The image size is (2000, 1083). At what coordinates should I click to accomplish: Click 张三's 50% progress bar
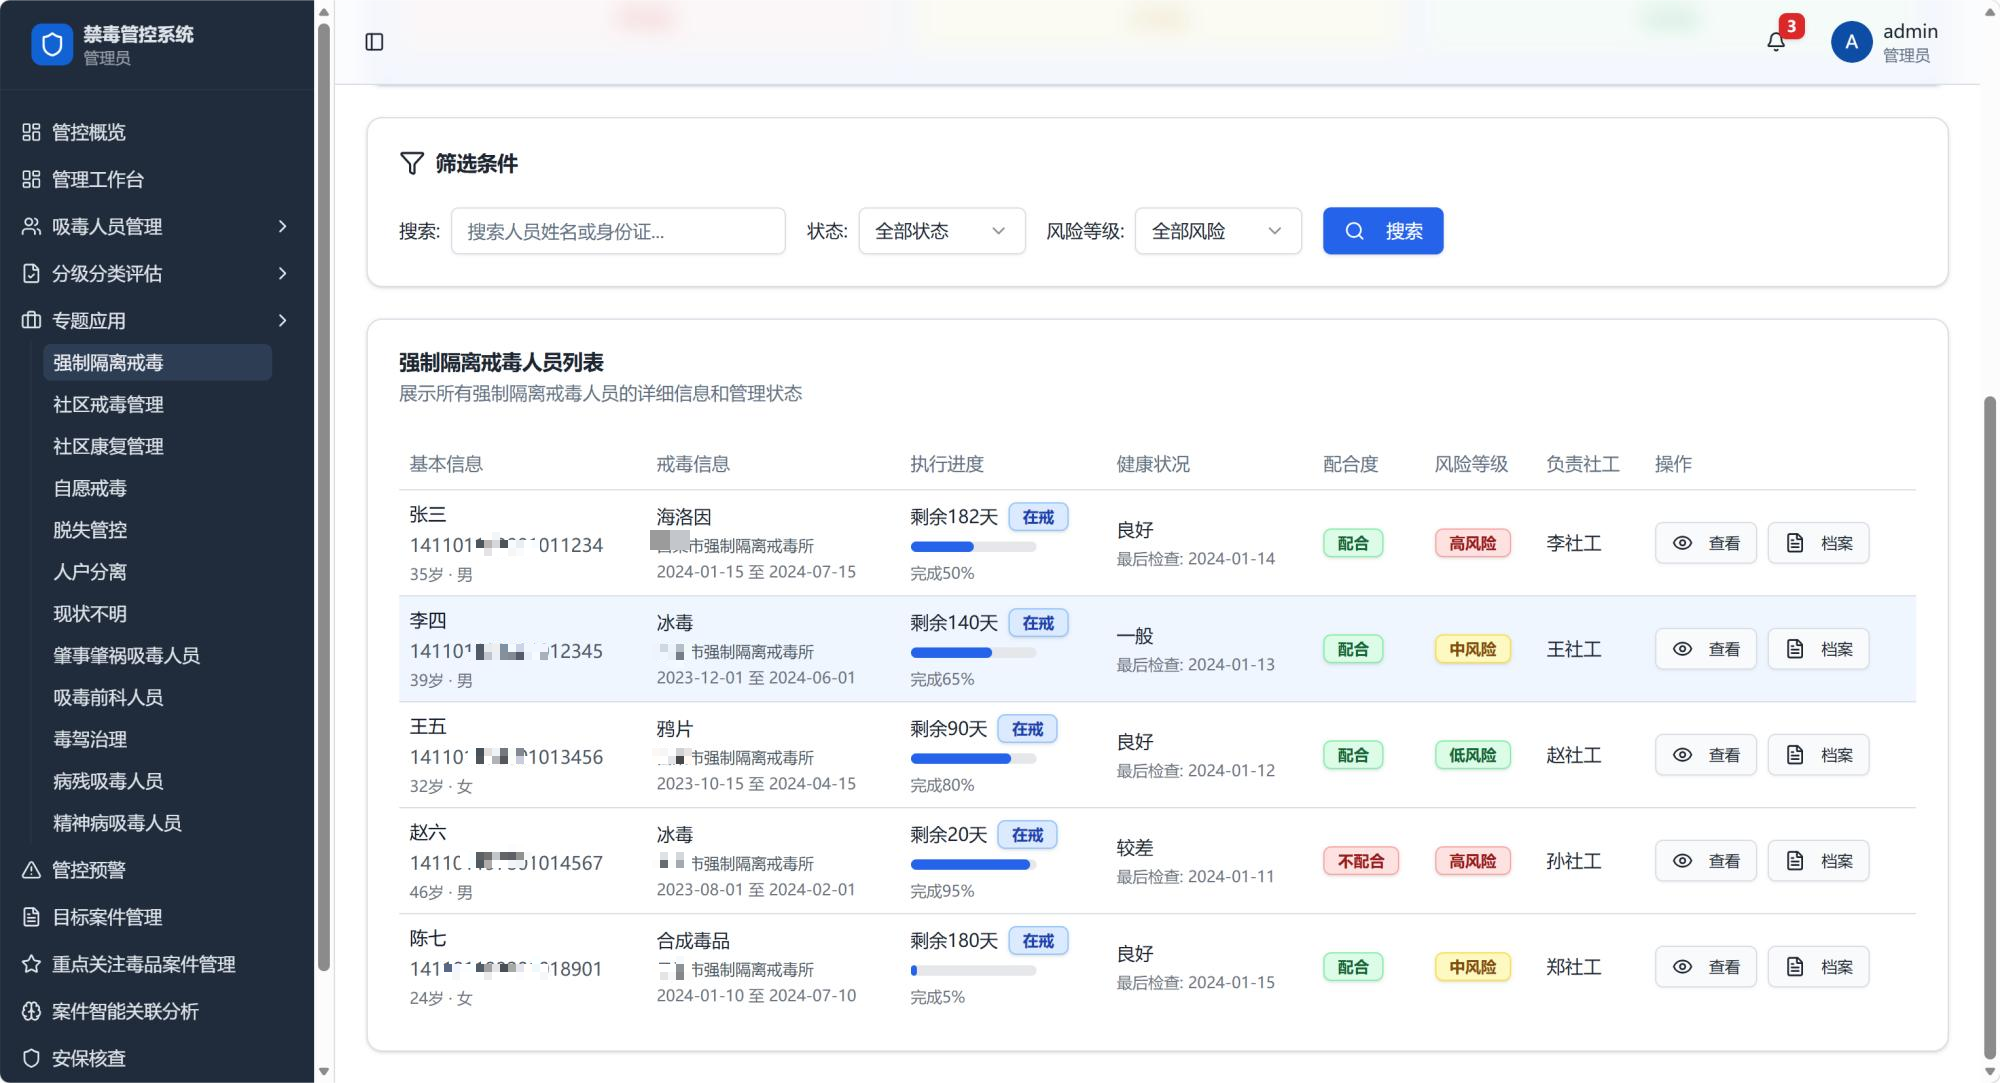click(x=973, y=547)
